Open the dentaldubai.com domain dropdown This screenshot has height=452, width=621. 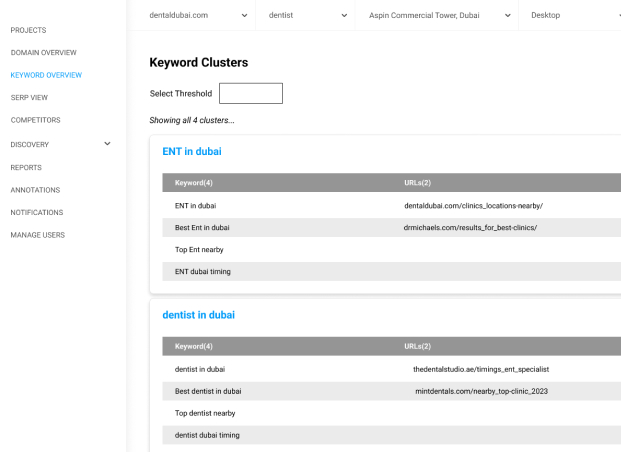[199, 15]
